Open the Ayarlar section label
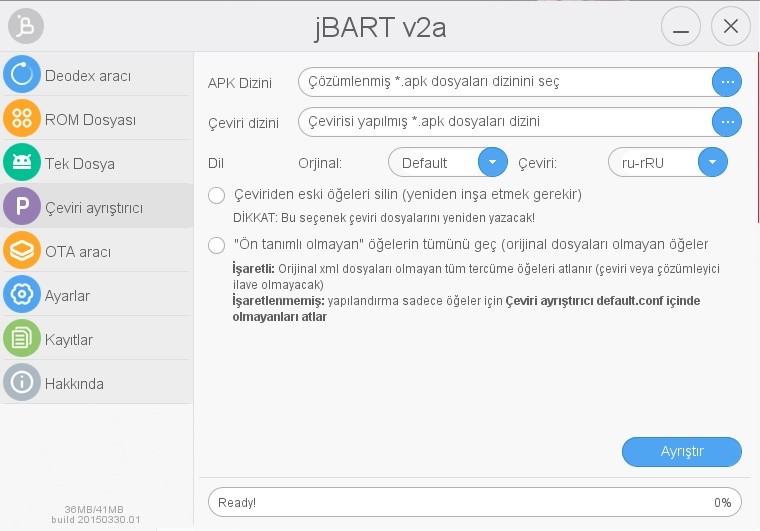Image resolution: width=760 pixels, height=531 pixels. (x=67, y=296)
